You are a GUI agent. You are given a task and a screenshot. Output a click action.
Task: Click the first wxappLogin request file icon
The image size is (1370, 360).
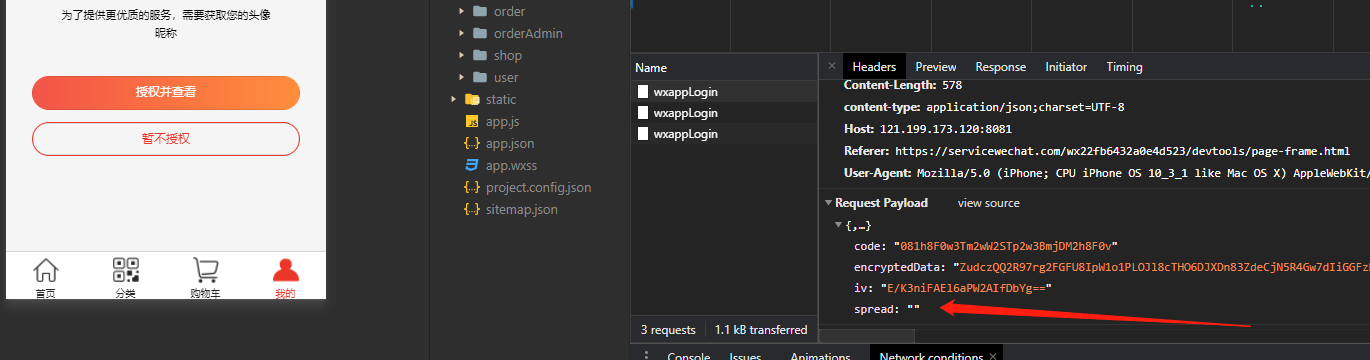(643, 91)
